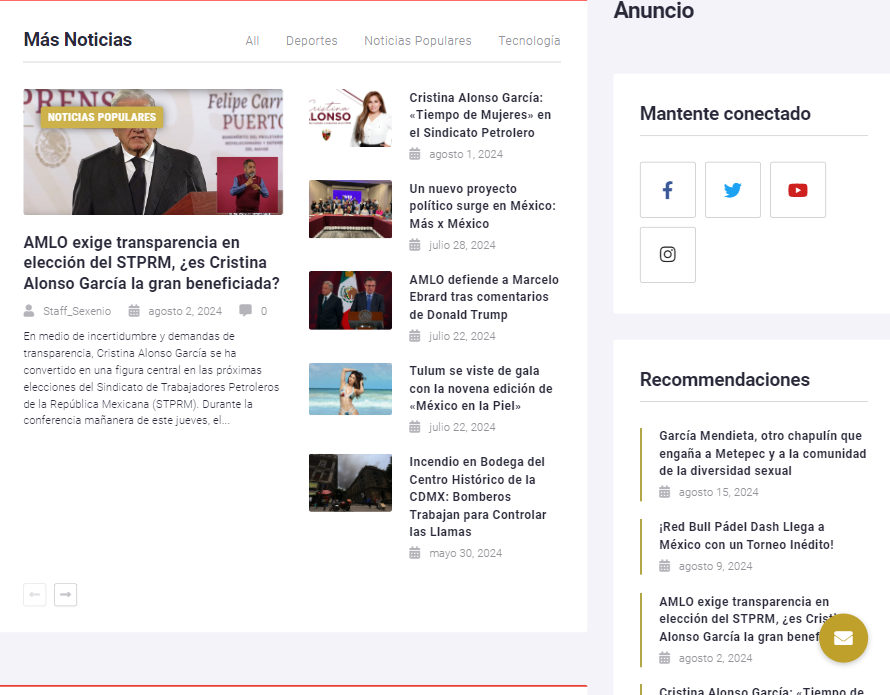
Task: Click the Noticias Populares badge on featured image
Action: click(102, 117)
